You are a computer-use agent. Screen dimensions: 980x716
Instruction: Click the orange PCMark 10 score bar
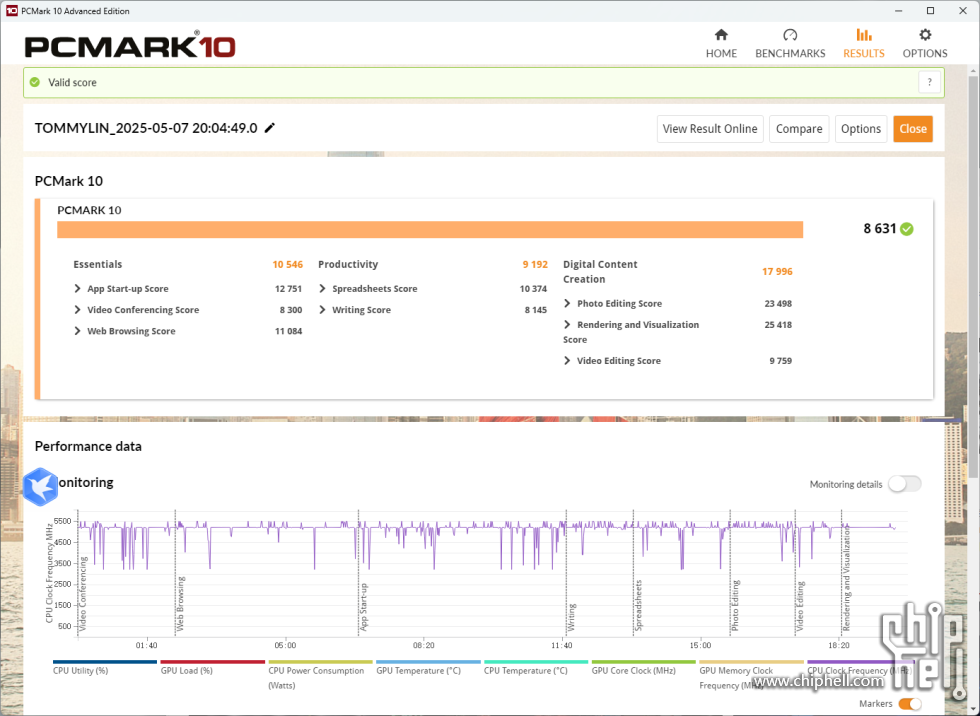pyautogui.click(x=430, y=229)
